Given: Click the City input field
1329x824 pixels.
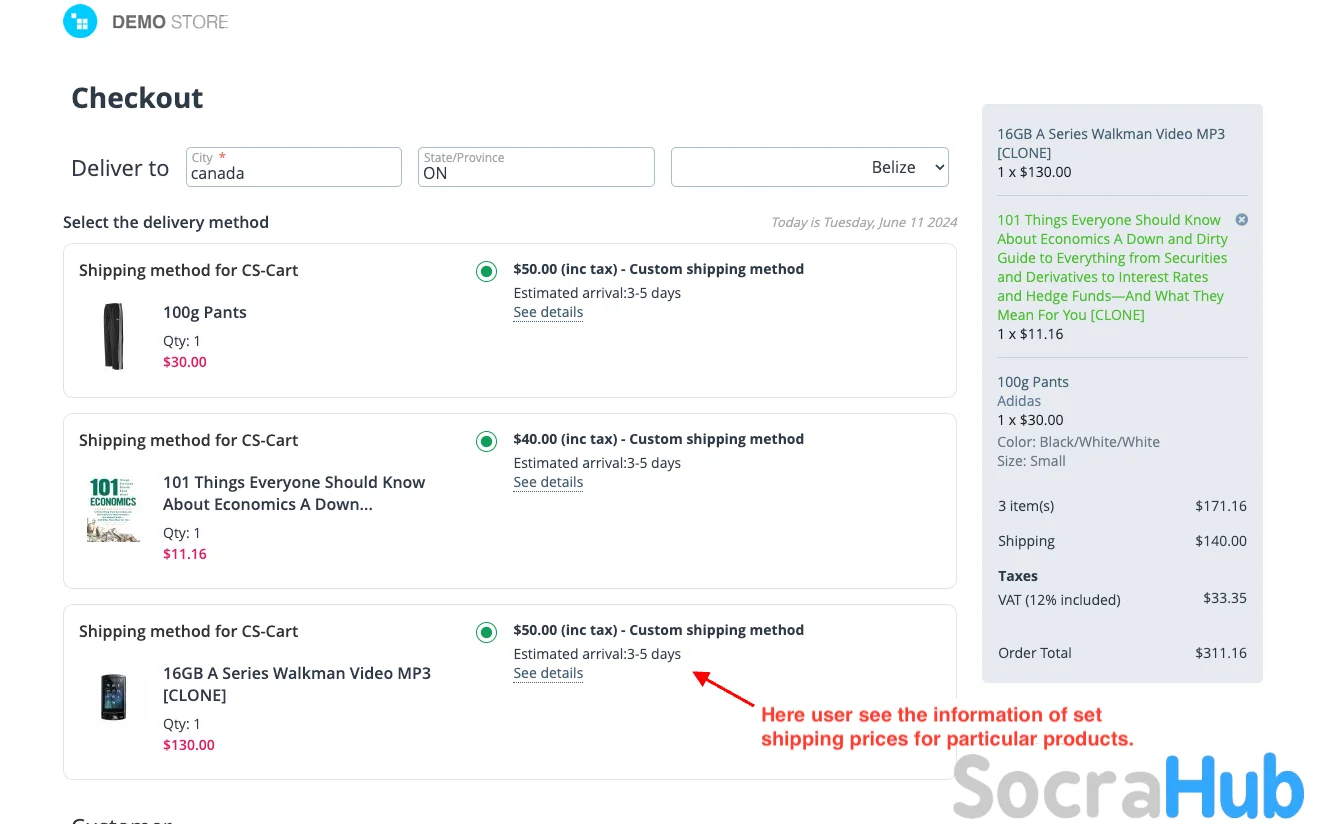Looking at the screenshot, I should [293, 173].
